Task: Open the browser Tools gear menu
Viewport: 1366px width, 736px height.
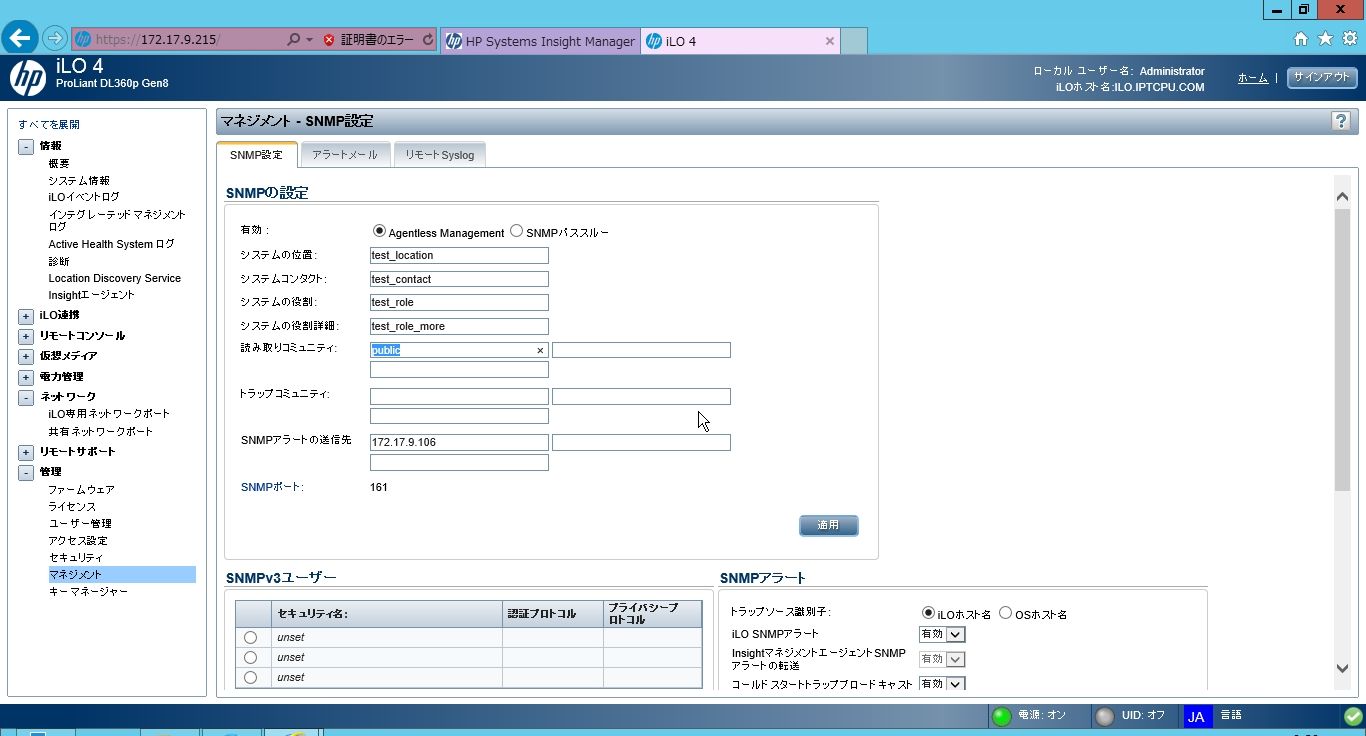Action: [1349, 39]
